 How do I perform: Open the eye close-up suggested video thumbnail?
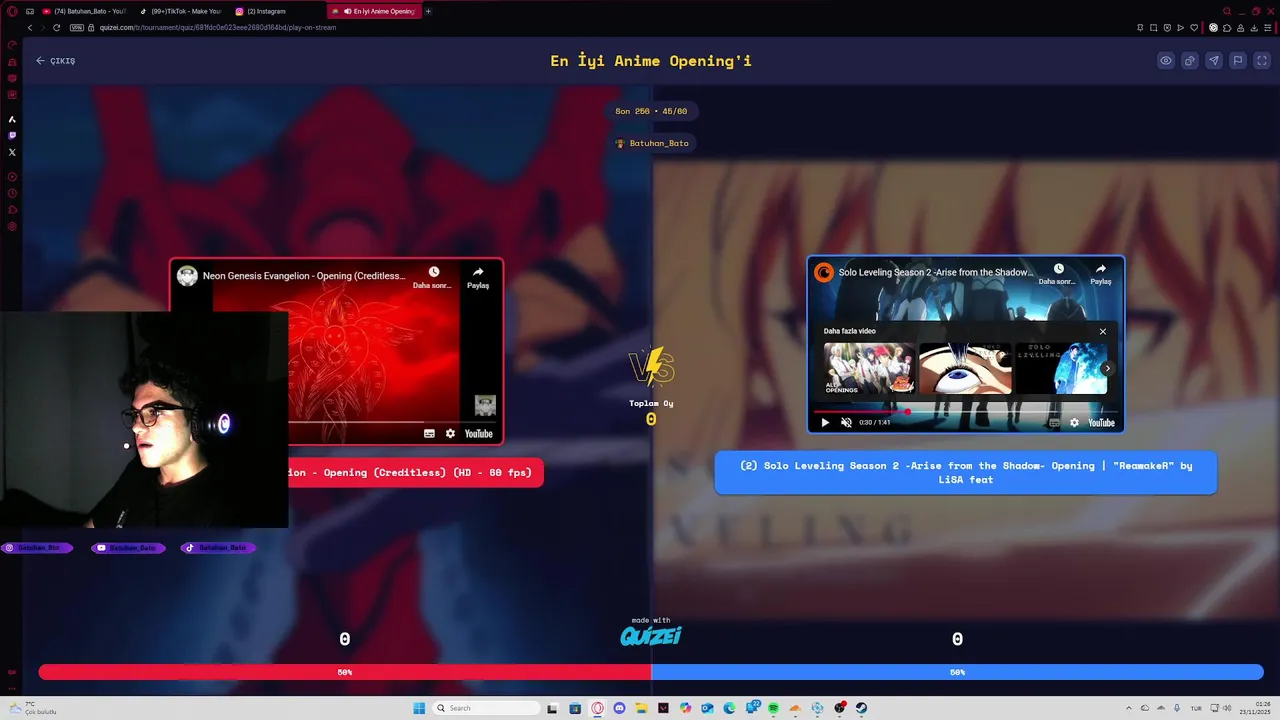pyautogui.click(x=964, y=368)
